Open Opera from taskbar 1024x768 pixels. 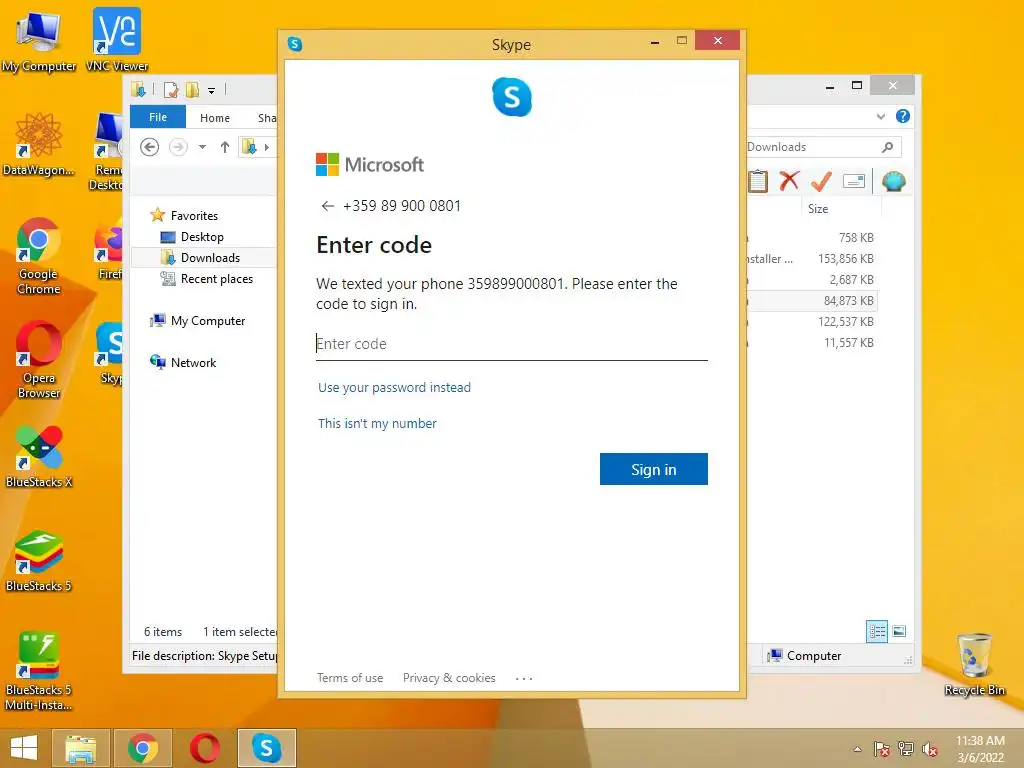(x=204, y=748)
